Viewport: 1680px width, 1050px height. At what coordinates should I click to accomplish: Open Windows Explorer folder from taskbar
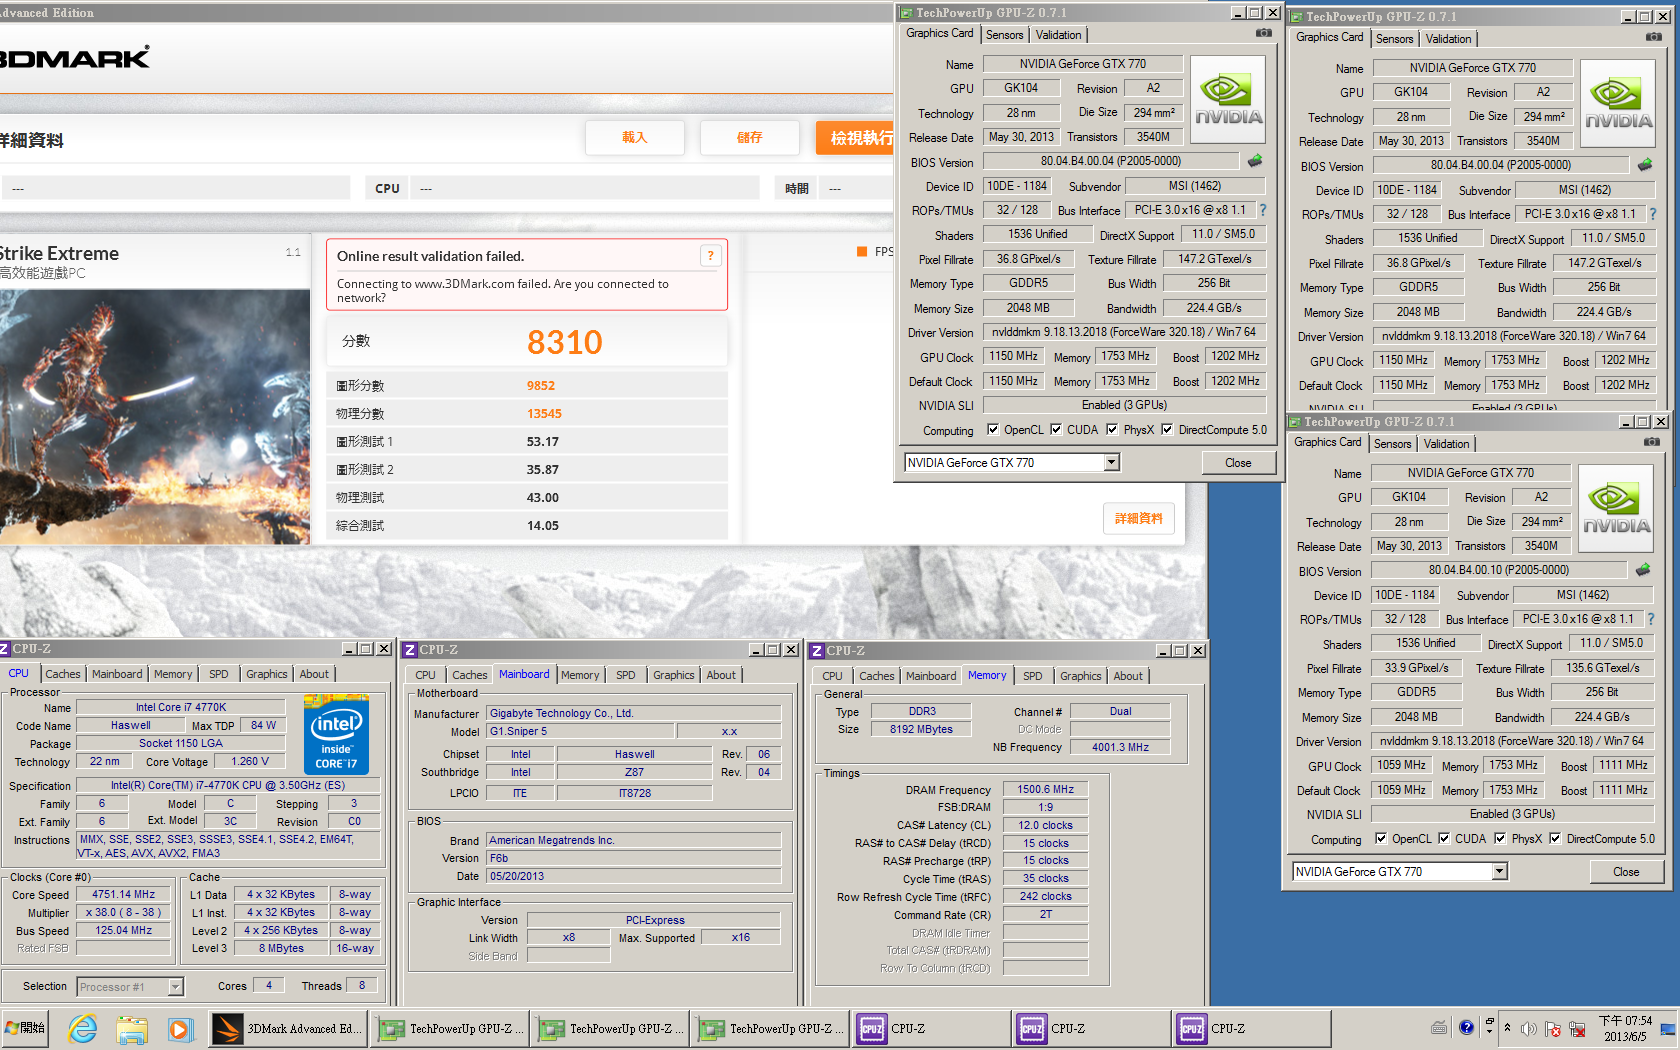(x=132, y=1028)
